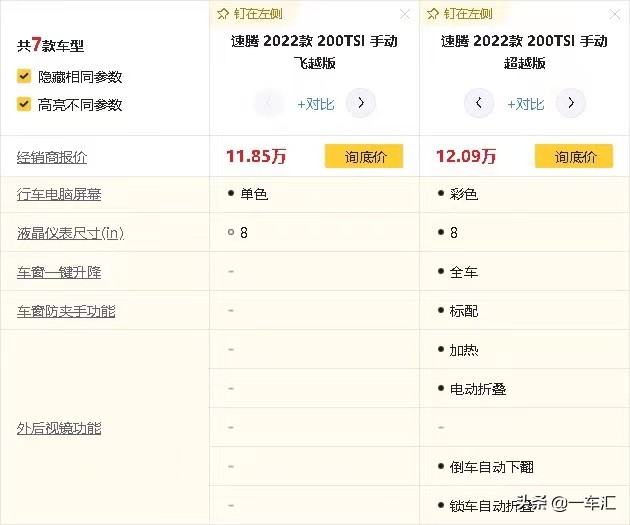Open 经销商报价 parameter link
The image size is (630, 525).
tap(52, 157)
